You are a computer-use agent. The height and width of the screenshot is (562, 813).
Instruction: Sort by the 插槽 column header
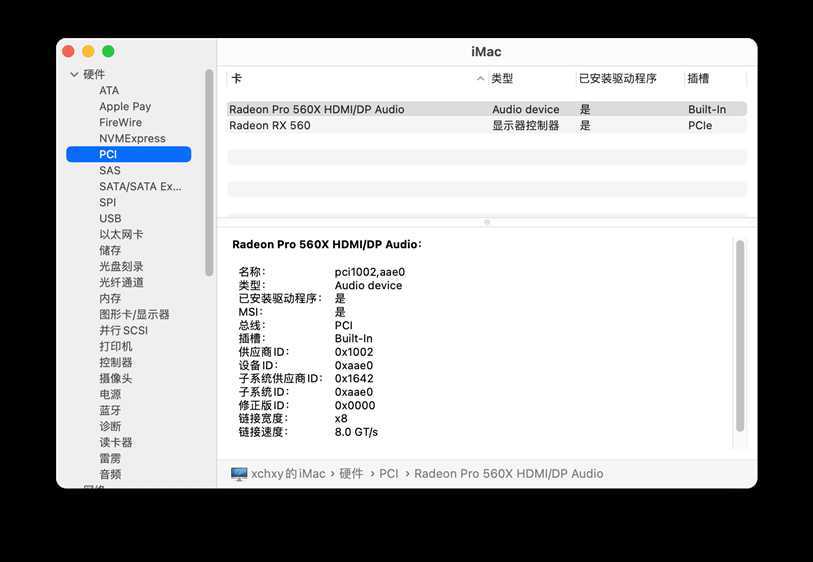point(698,79)
